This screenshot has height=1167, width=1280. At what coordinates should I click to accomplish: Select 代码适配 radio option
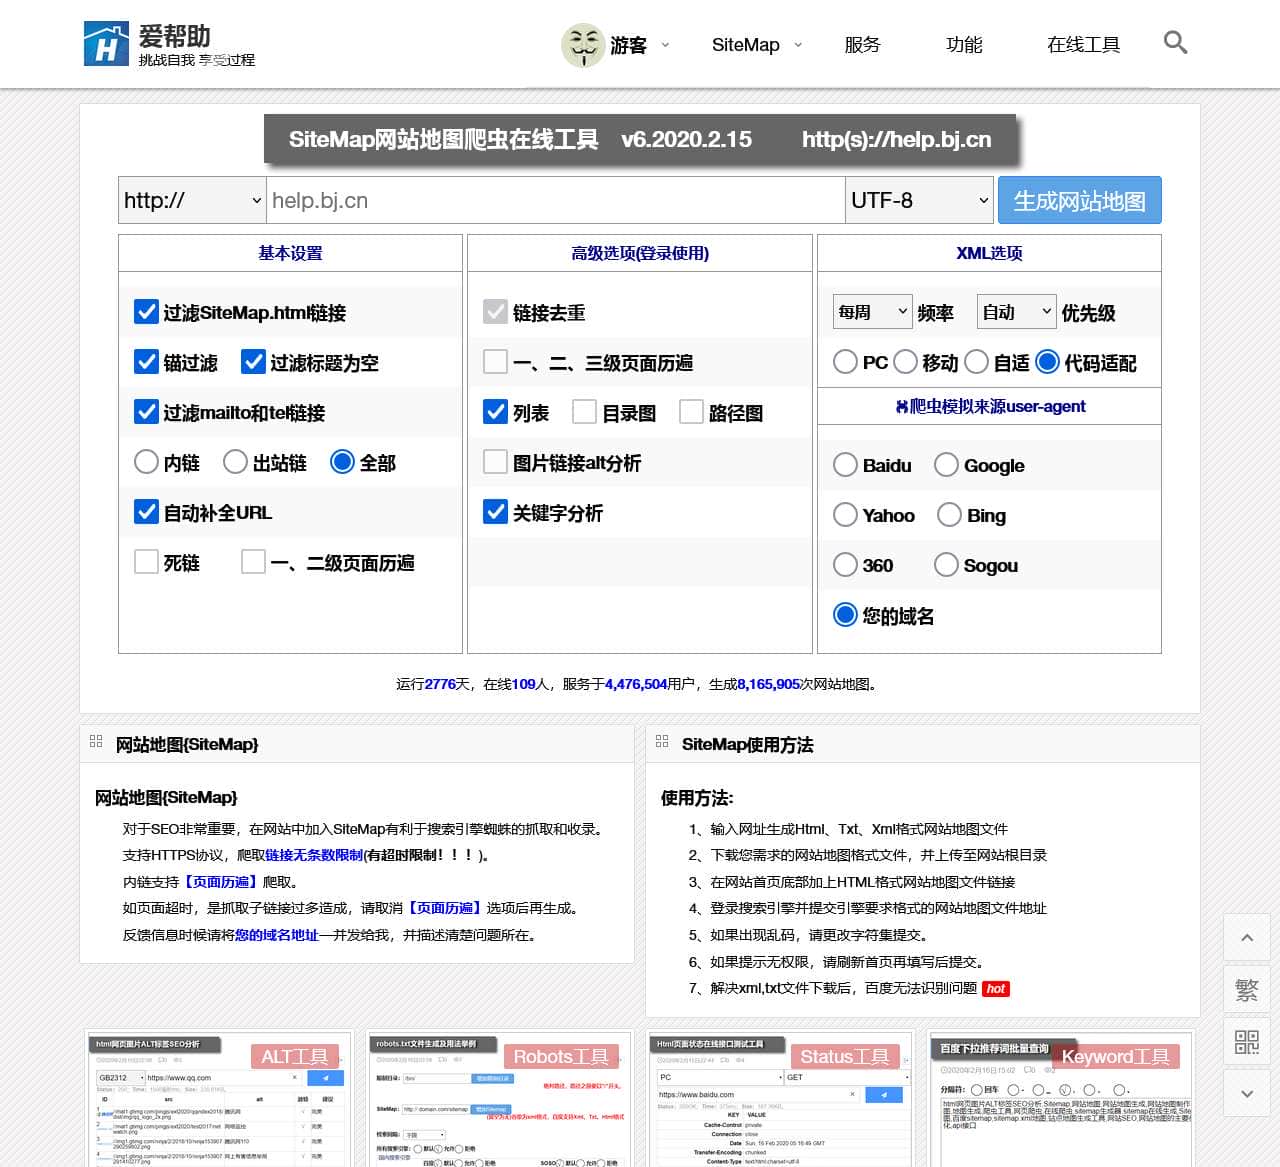pyautogui.click(x=1047, y=361)
